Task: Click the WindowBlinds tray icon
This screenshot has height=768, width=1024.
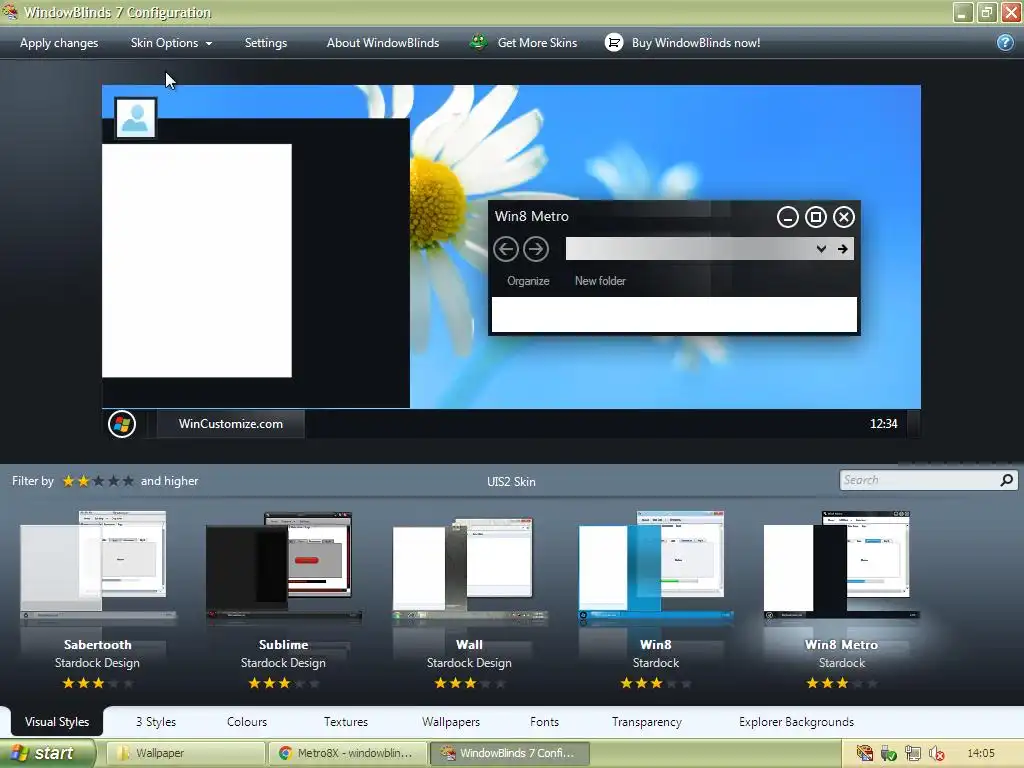Action: click(865, 754)
